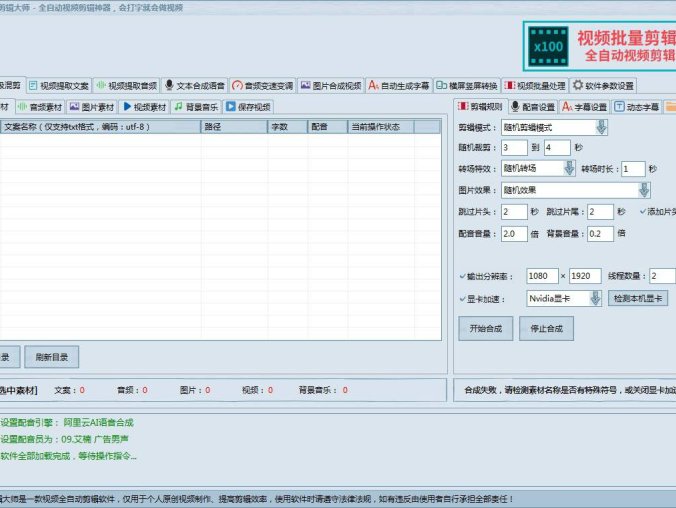Expand the 转场特效 随机转场 dropdown
Screen dimensions: 676x508
tap(569, 168)
